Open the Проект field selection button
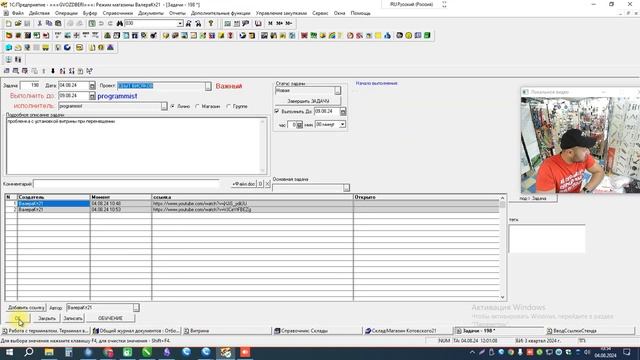 pos(208,86)
